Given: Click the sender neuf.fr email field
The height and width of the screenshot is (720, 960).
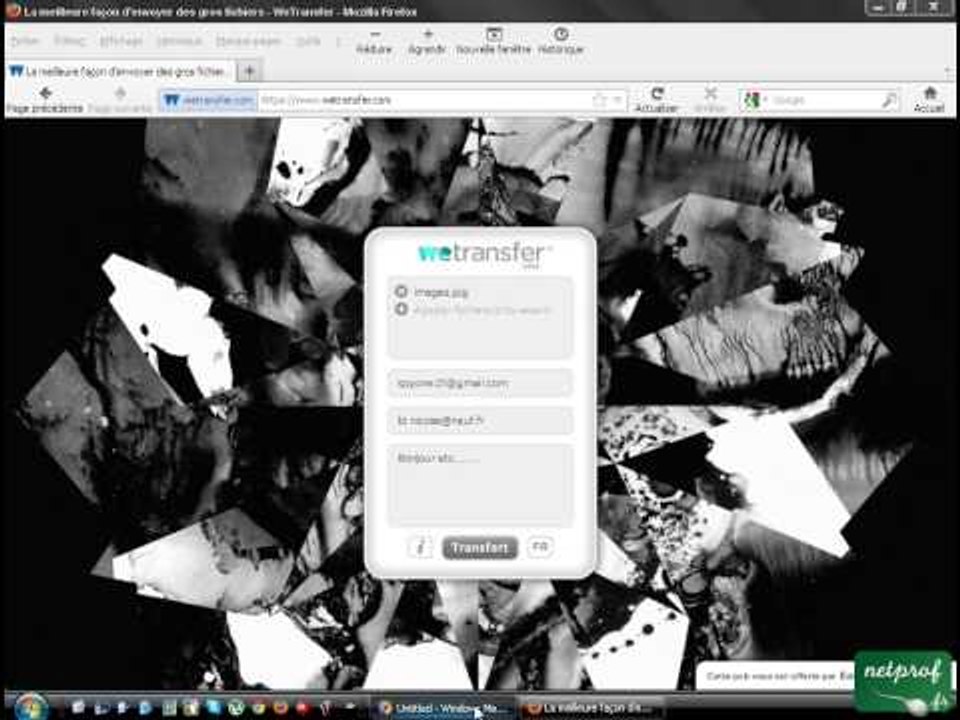Looking at the screenshot, I should point(480,421).
